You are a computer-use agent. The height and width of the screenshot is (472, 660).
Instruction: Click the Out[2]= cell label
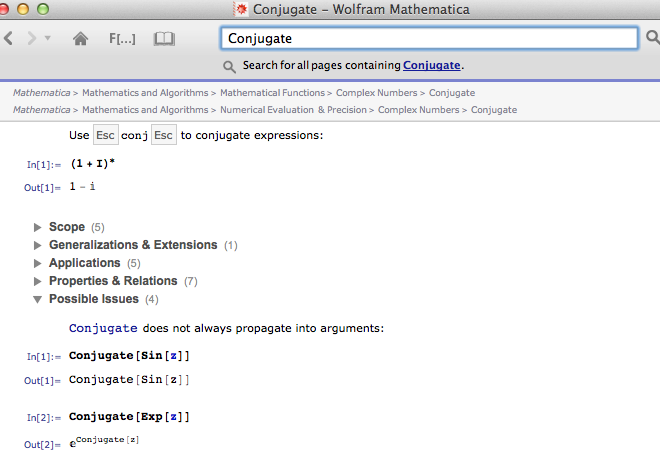coord(42,445)
